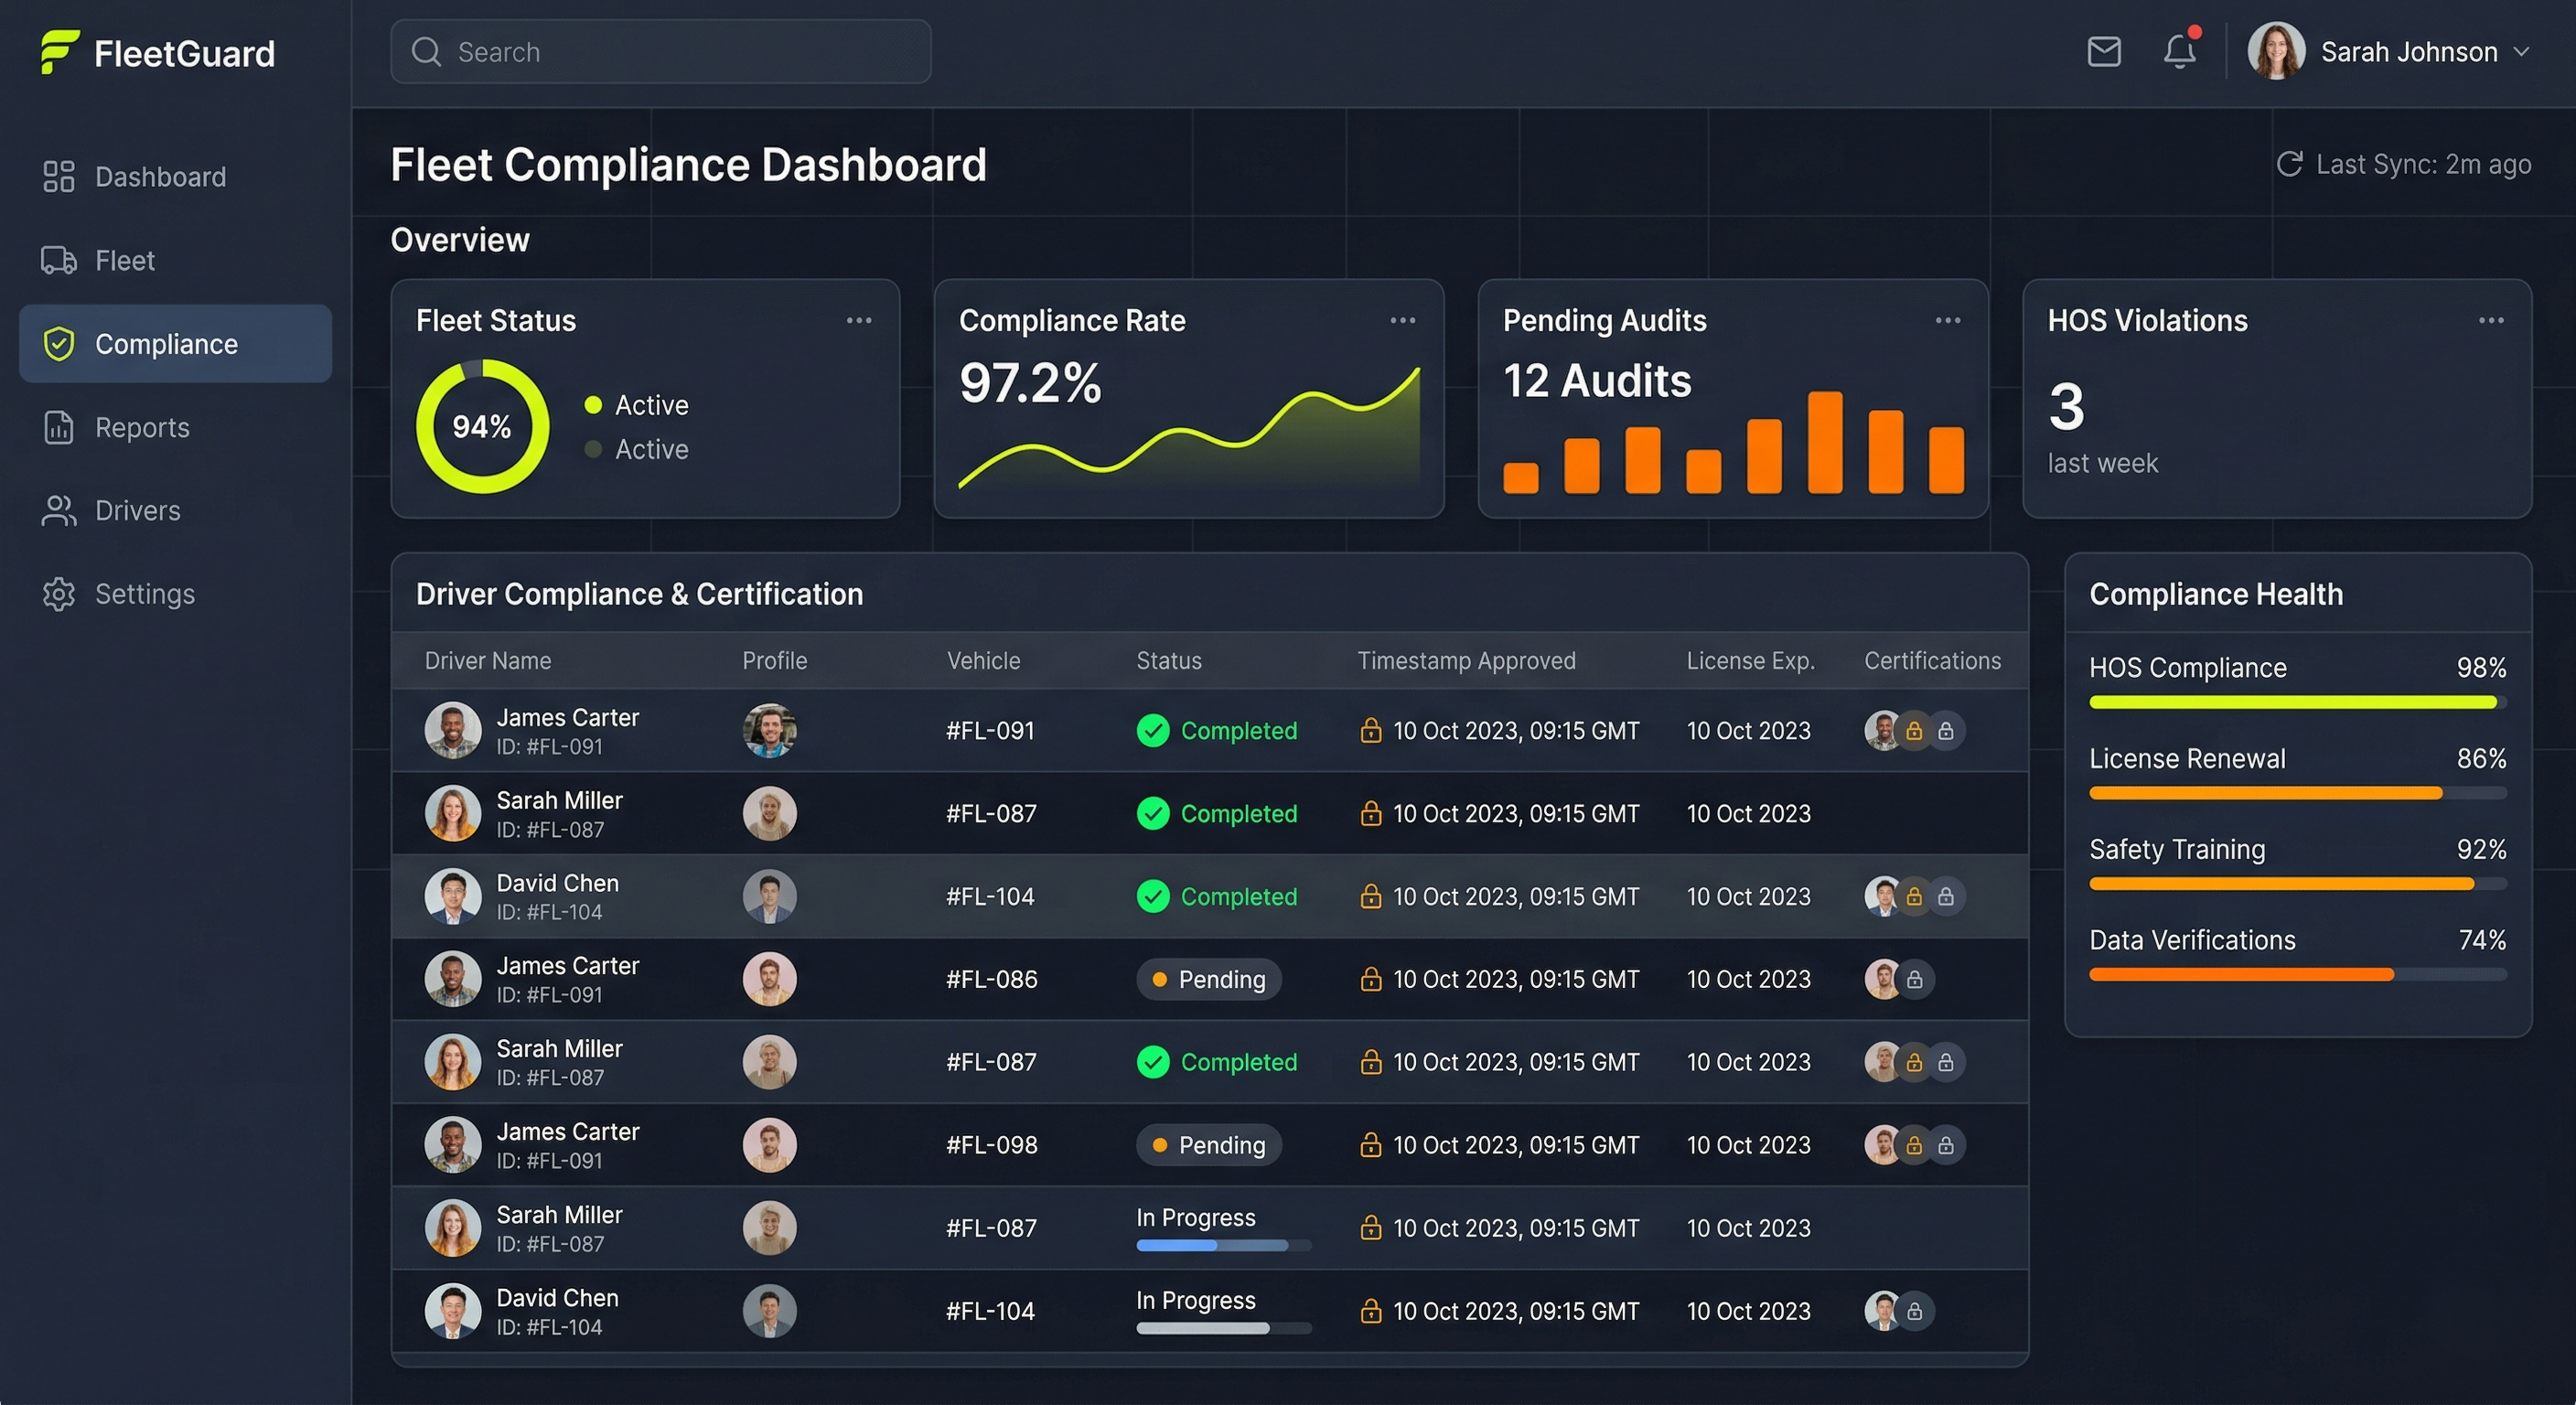Select Drivers in the navigation sidebar
2576x1405 pixels.
coord(139,510)
